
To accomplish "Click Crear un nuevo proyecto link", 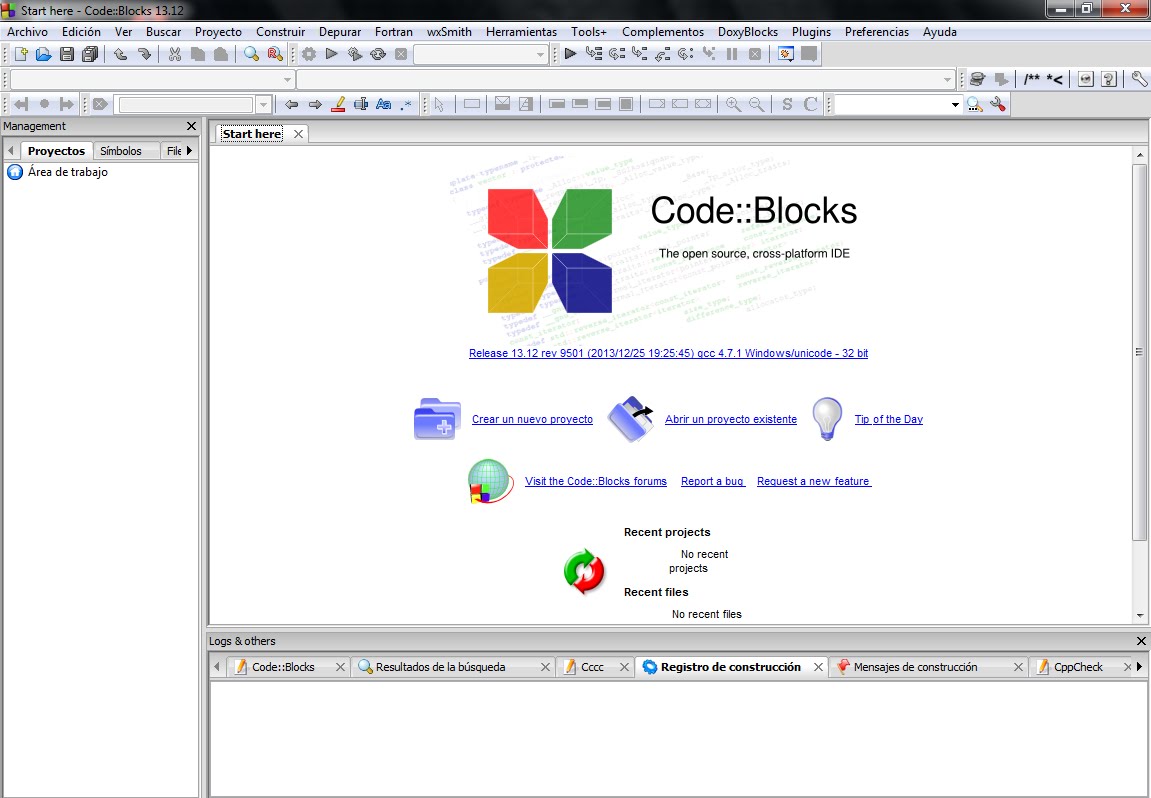I will tap(532, 419).
